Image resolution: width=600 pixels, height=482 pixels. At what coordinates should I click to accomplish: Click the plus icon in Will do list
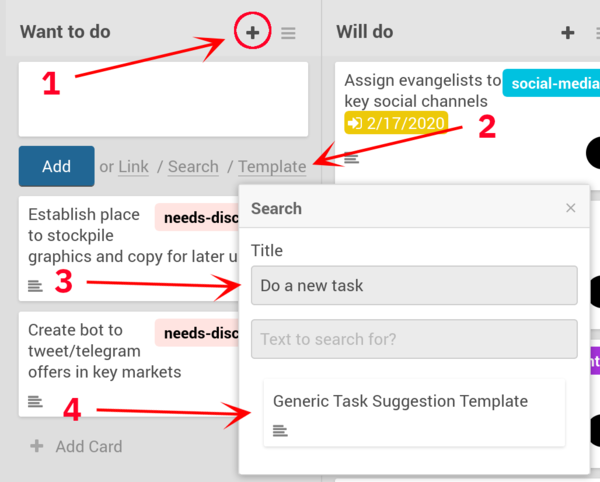[x=568, y=33]
